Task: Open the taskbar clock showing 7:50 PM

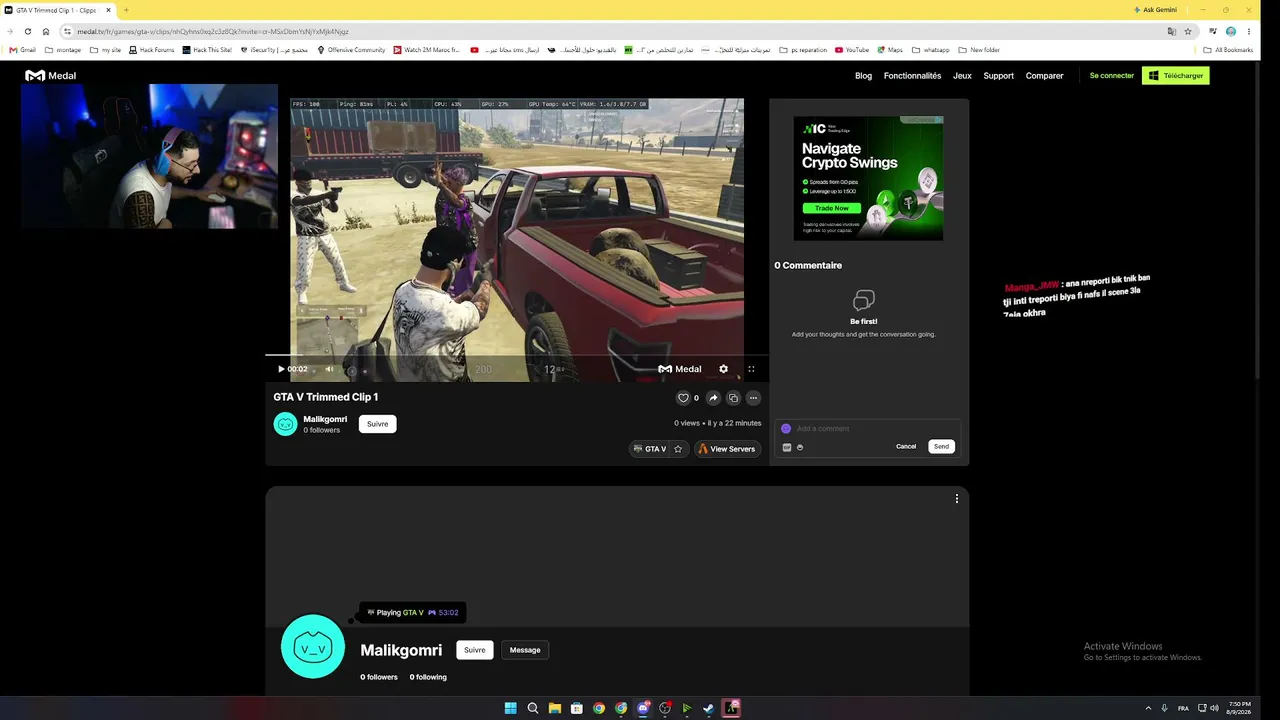Action: tap(1240, 708)
